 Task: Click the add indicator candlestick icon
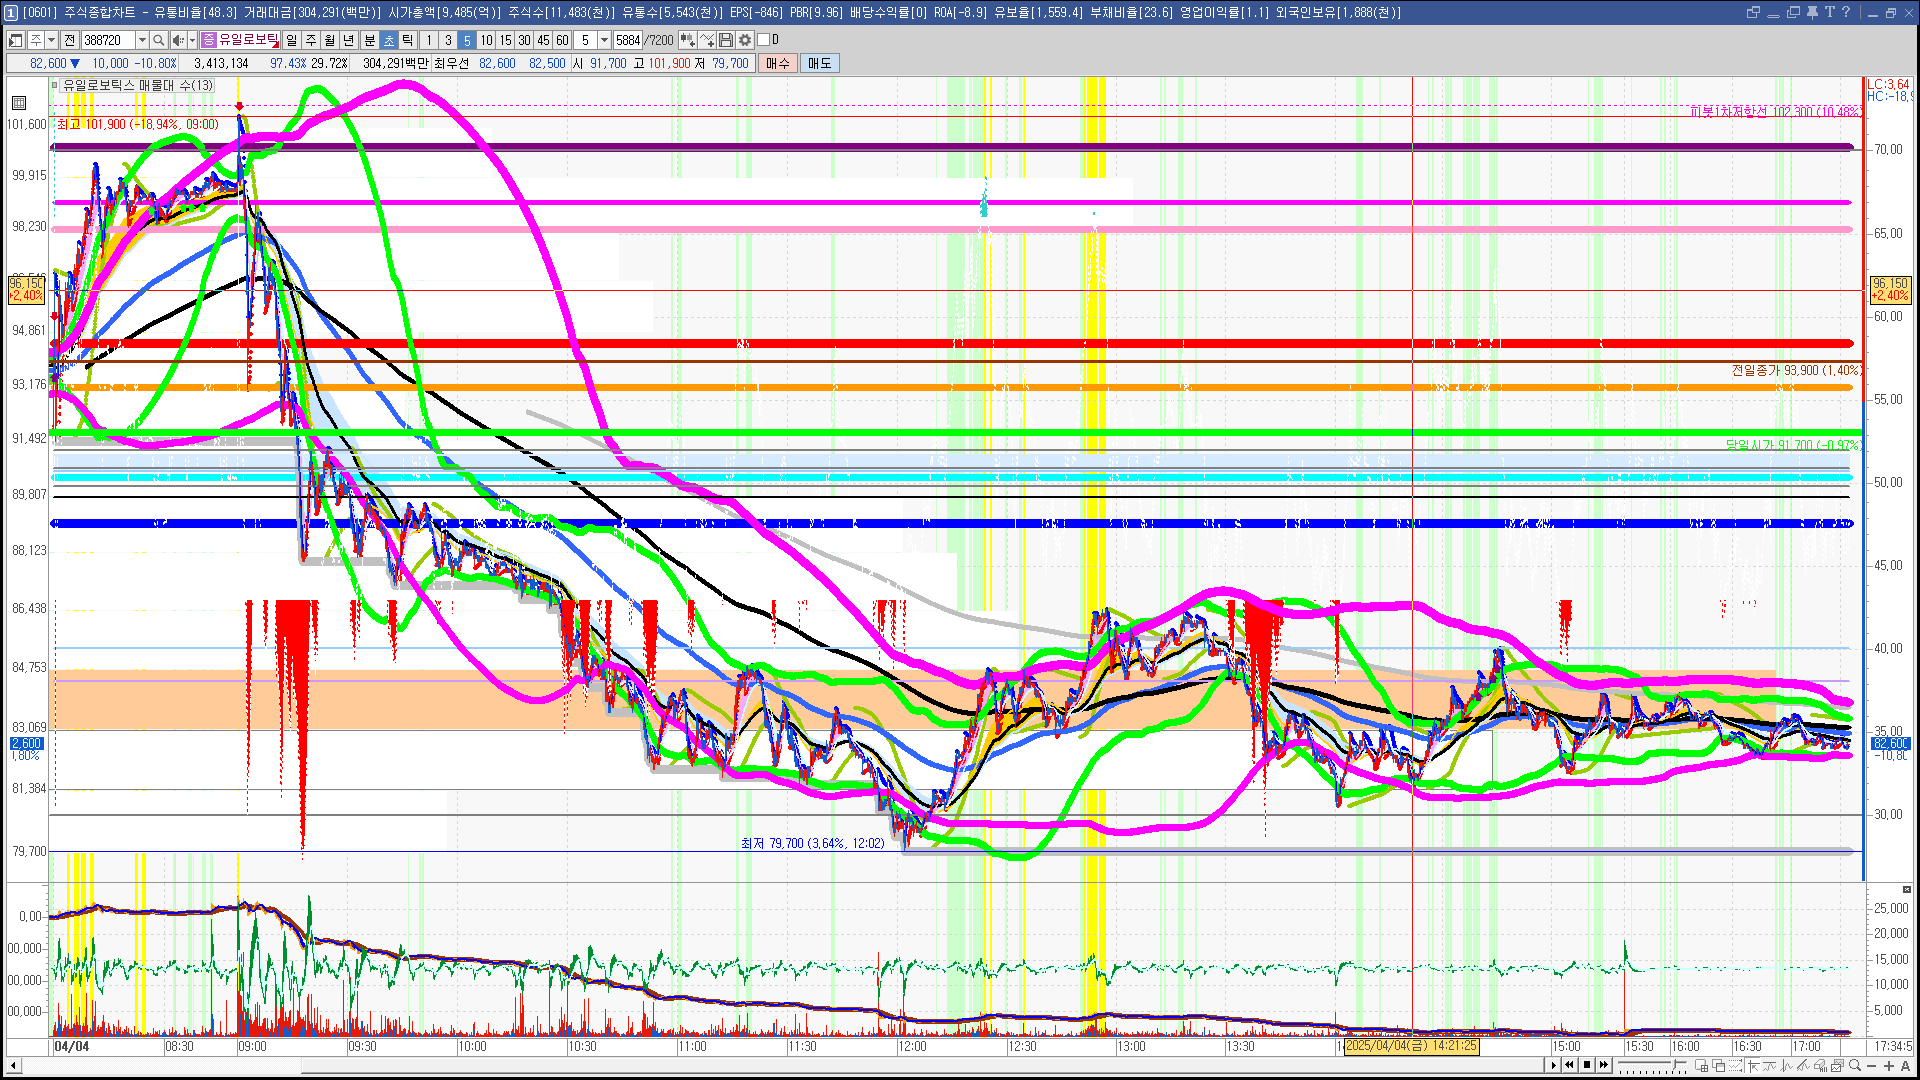click(x=688, y=40)
